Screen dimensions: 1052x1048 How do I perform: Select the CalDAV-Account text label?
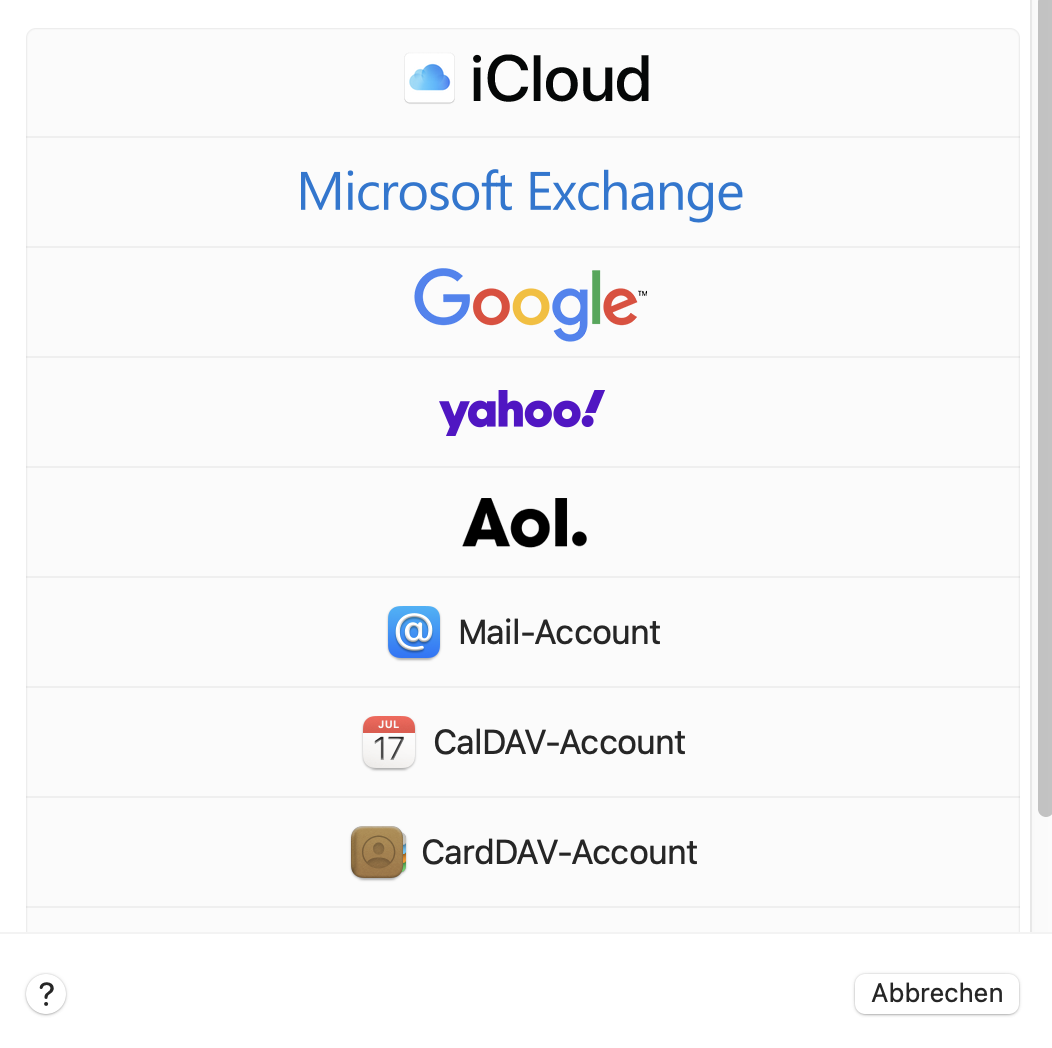(559, 742)
